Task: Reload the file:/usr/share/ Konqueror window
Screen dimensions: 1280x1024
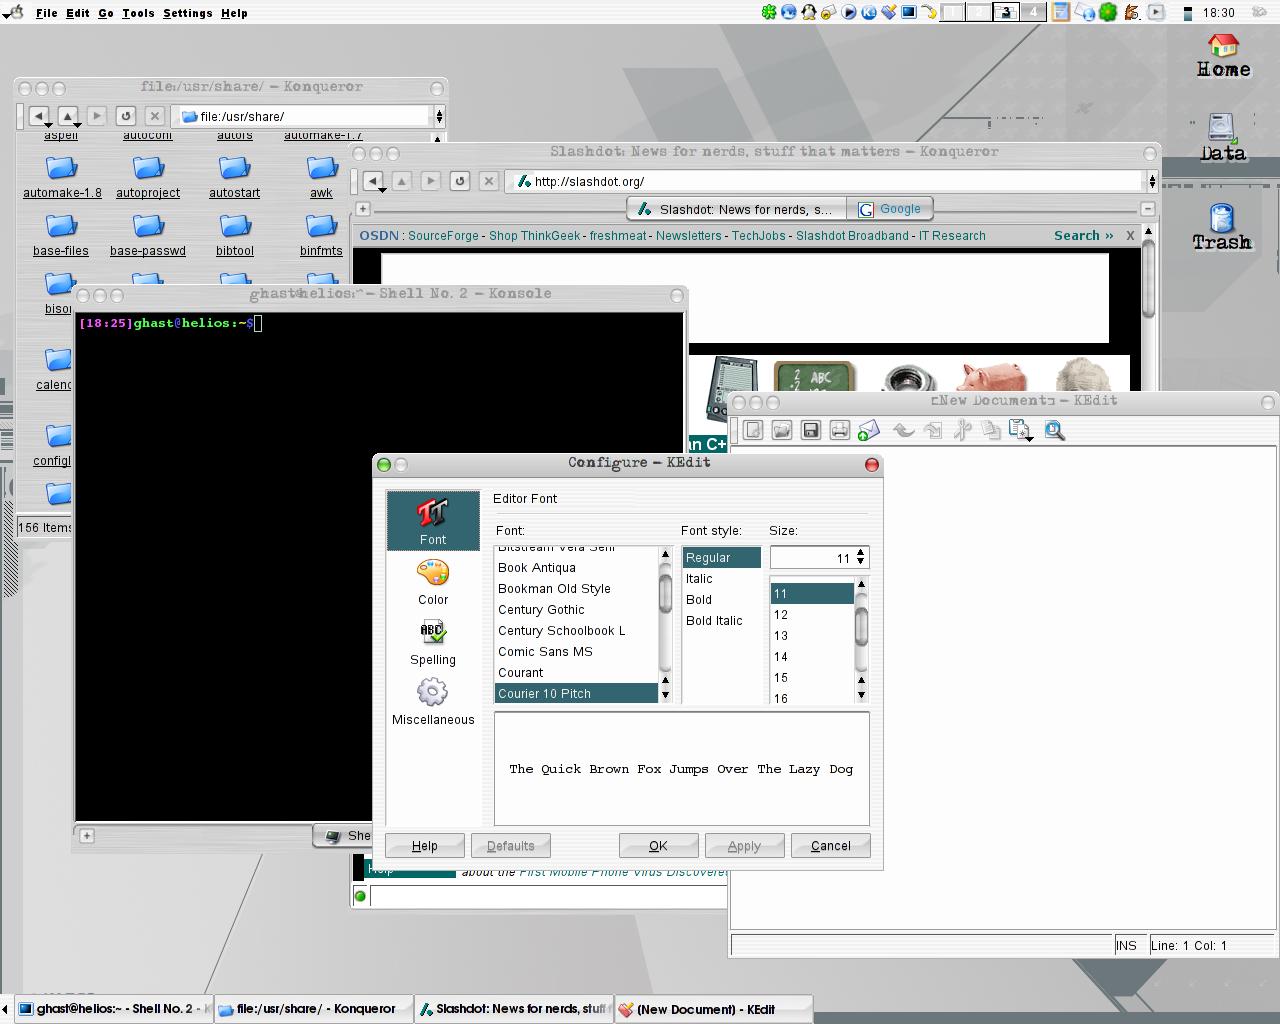Action: click(x=125, y=116)
